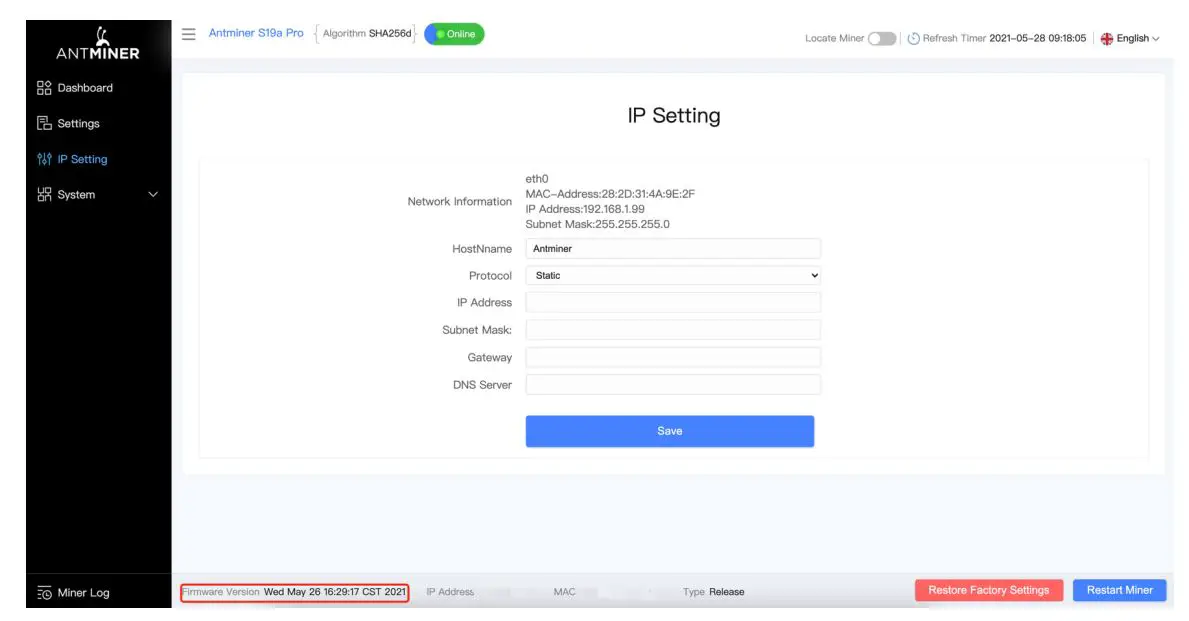Click the Online status badge
This screenshot has width=1189, height=621.
[x=453, y=33]
